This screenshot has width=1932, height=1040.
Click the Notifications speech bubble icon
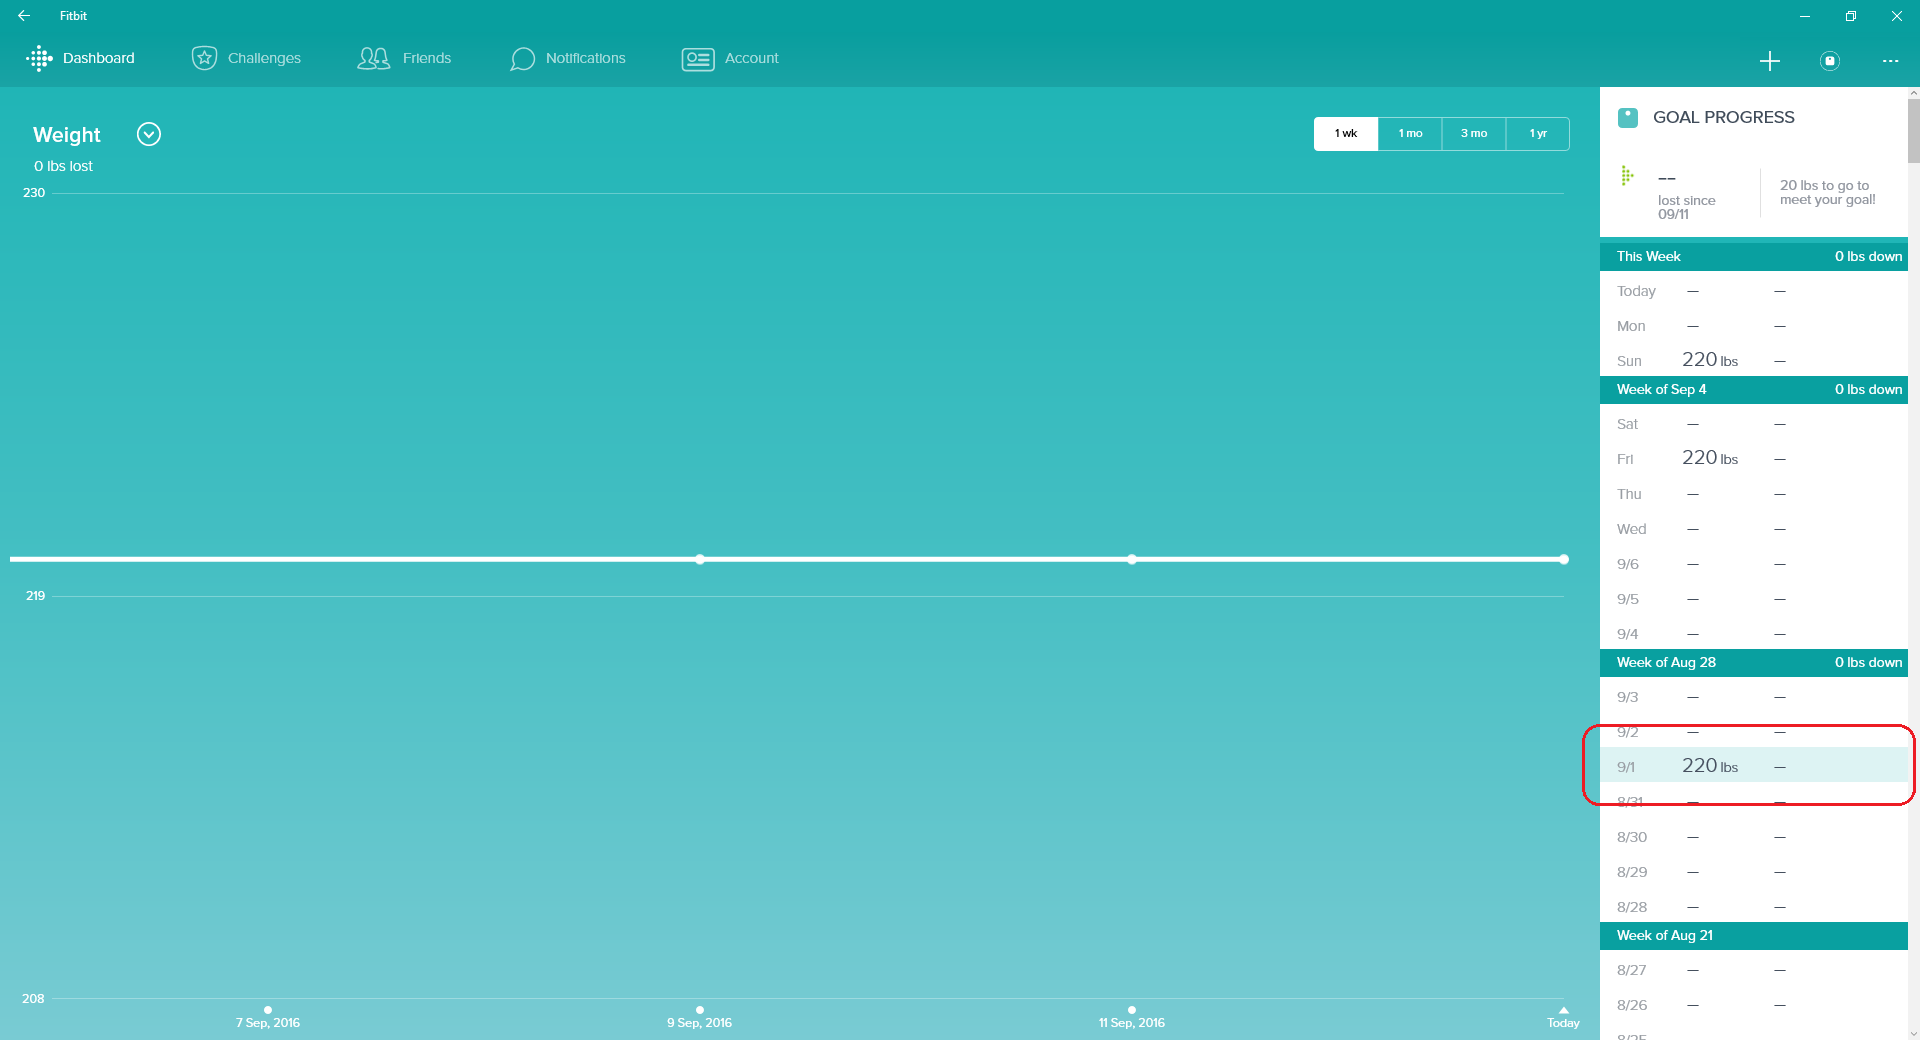pyautogui.click(x=522, y=59)
